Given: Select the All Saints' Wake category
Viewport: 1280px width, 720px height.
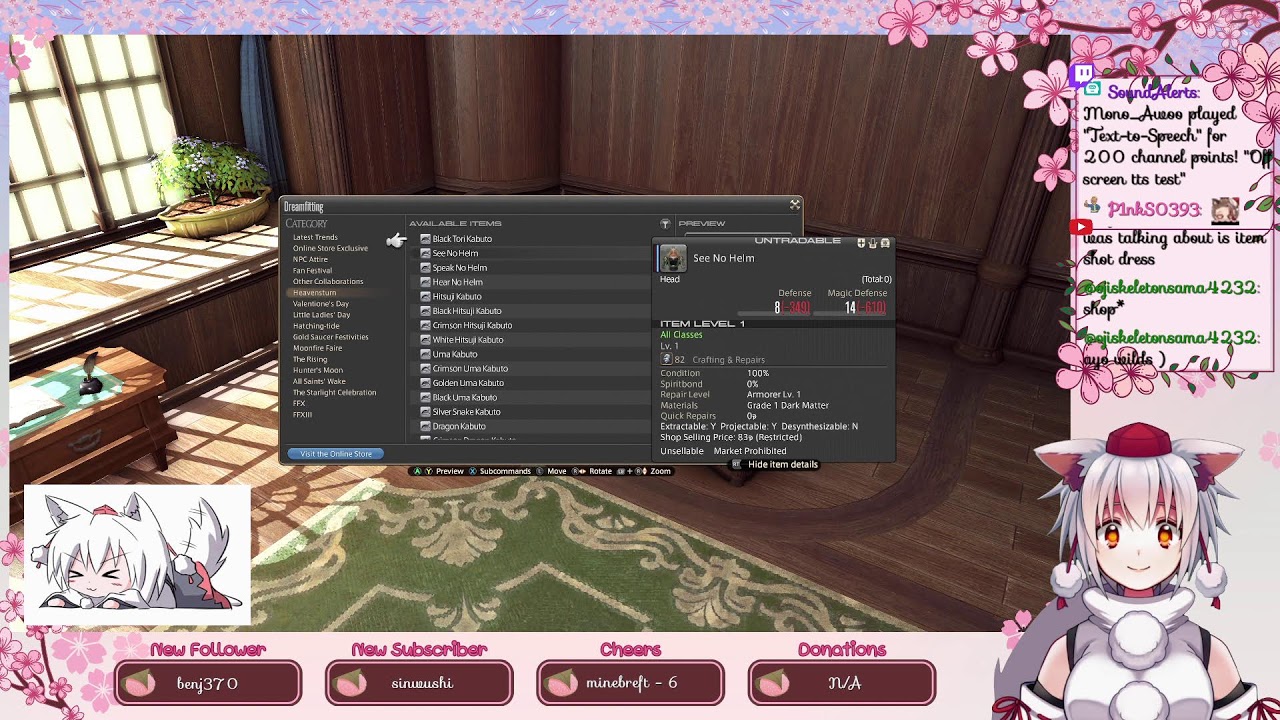Looking at the screenshot, I should [x=319, y=381].
